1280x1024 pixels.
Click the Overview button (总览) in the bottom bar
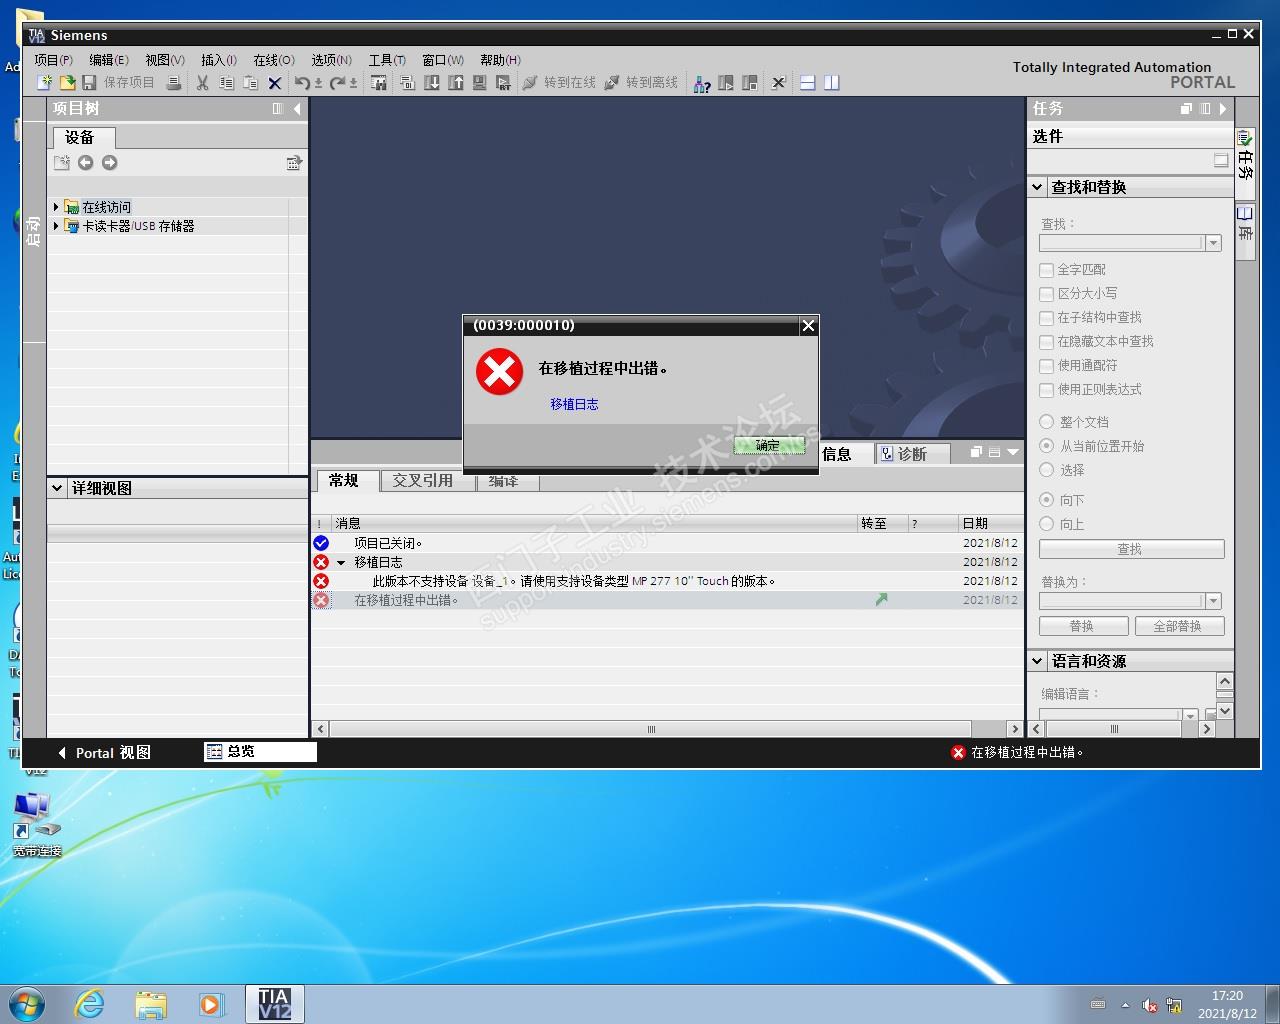click(260, 752)
